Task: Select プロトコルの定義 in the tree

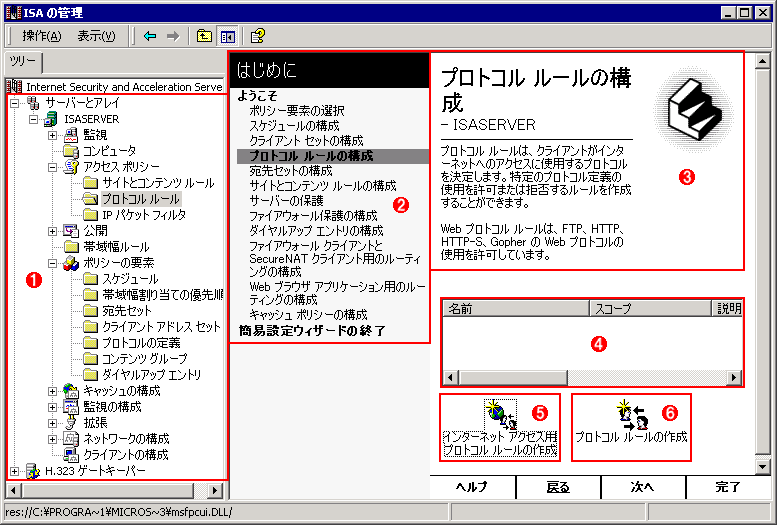Action: tap(141, 343)
